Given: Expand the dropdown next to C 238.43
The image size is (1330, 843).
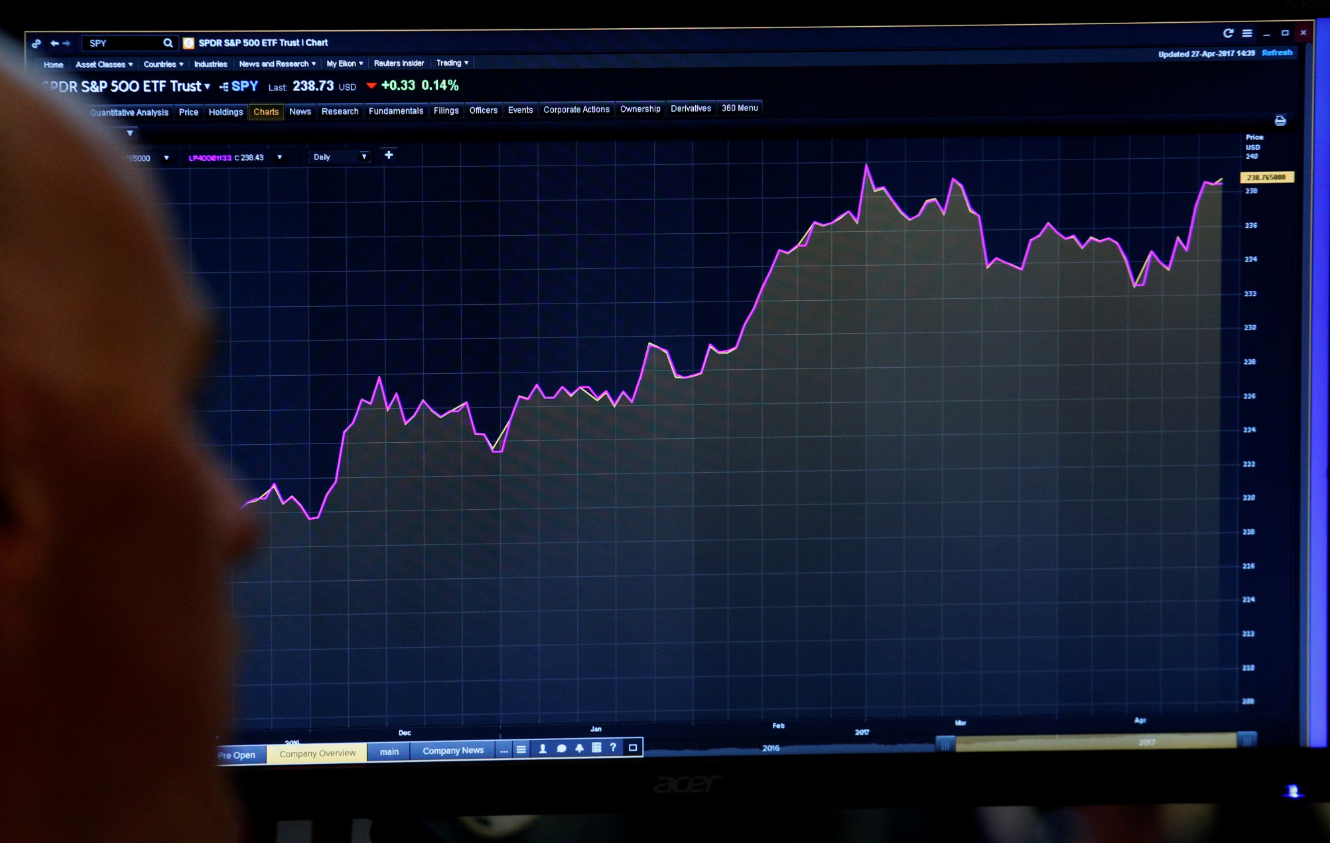Looking at the screenshot, I should pos(278,157).
